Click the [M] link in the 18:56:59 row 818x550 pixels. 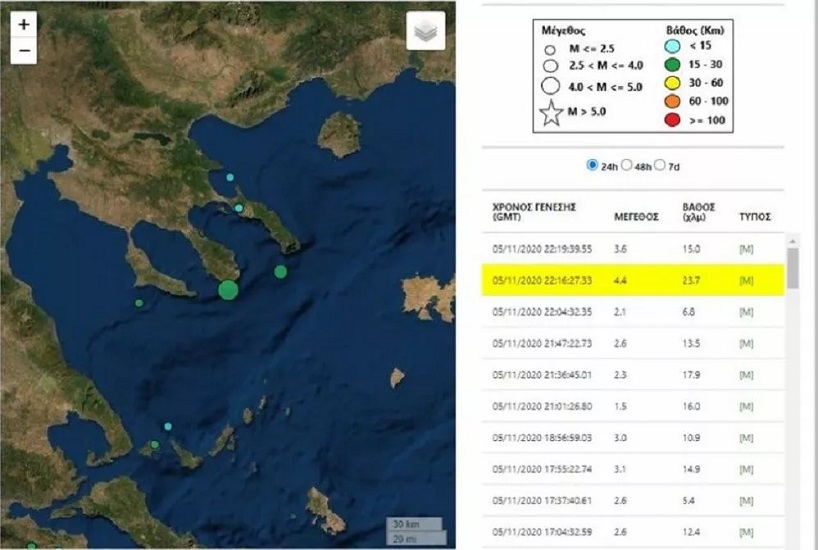click(745, 438)
